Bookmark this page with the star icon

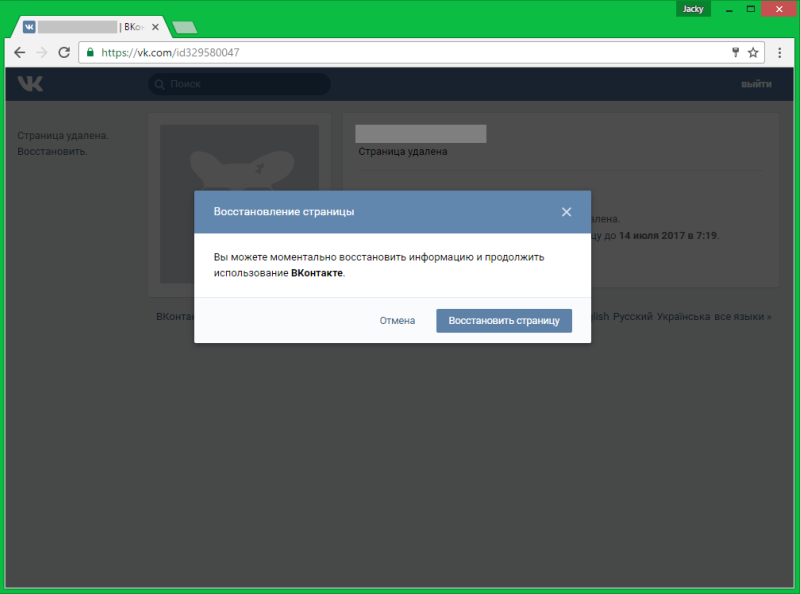point(753,53)
